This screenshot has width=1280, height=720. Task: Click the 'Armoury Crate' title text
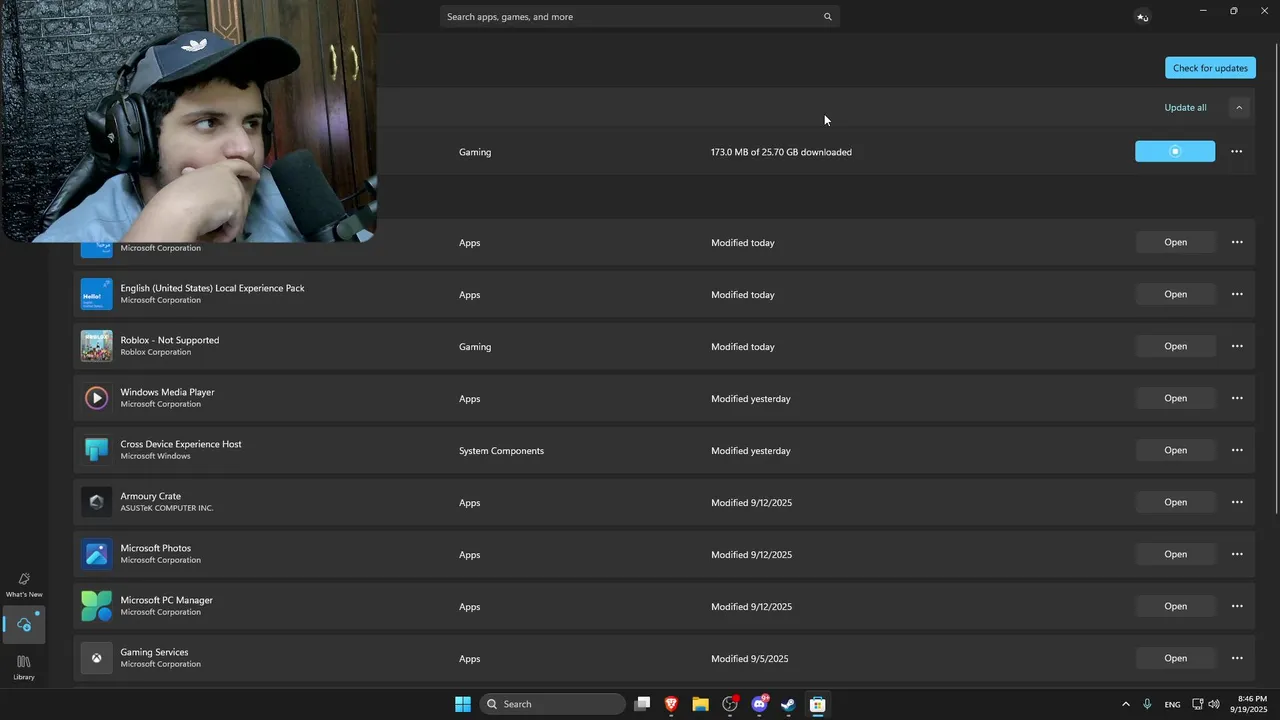coord(151,496)
